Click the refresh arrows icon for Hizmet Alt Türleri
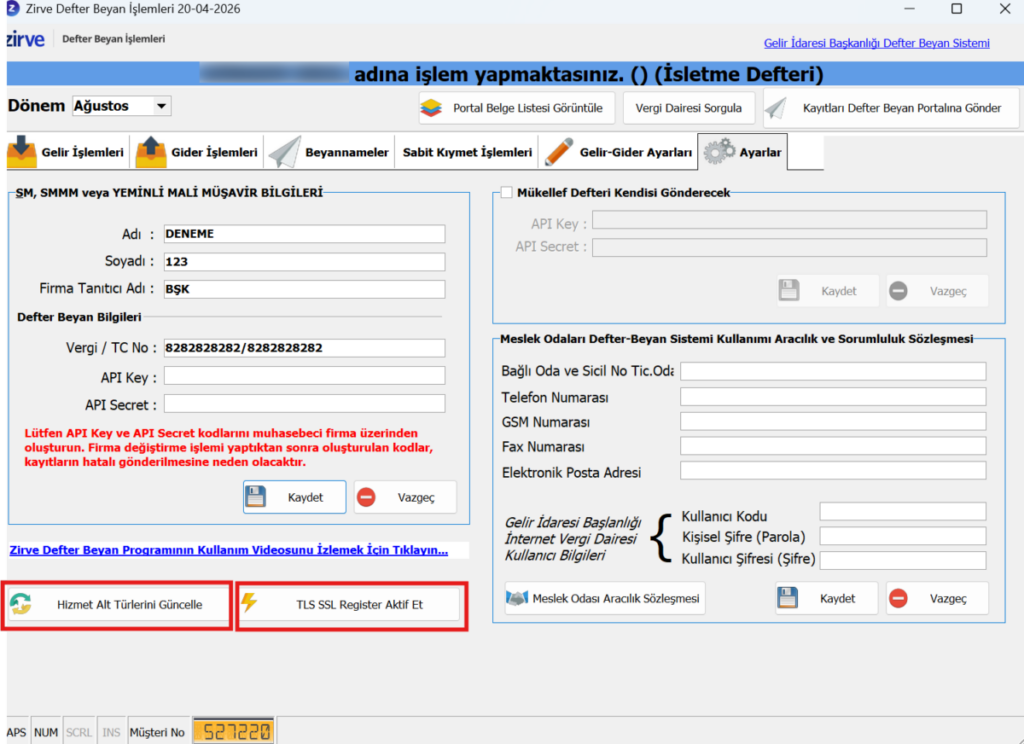Screen dimensions: 1024x744 pos(21,604)
